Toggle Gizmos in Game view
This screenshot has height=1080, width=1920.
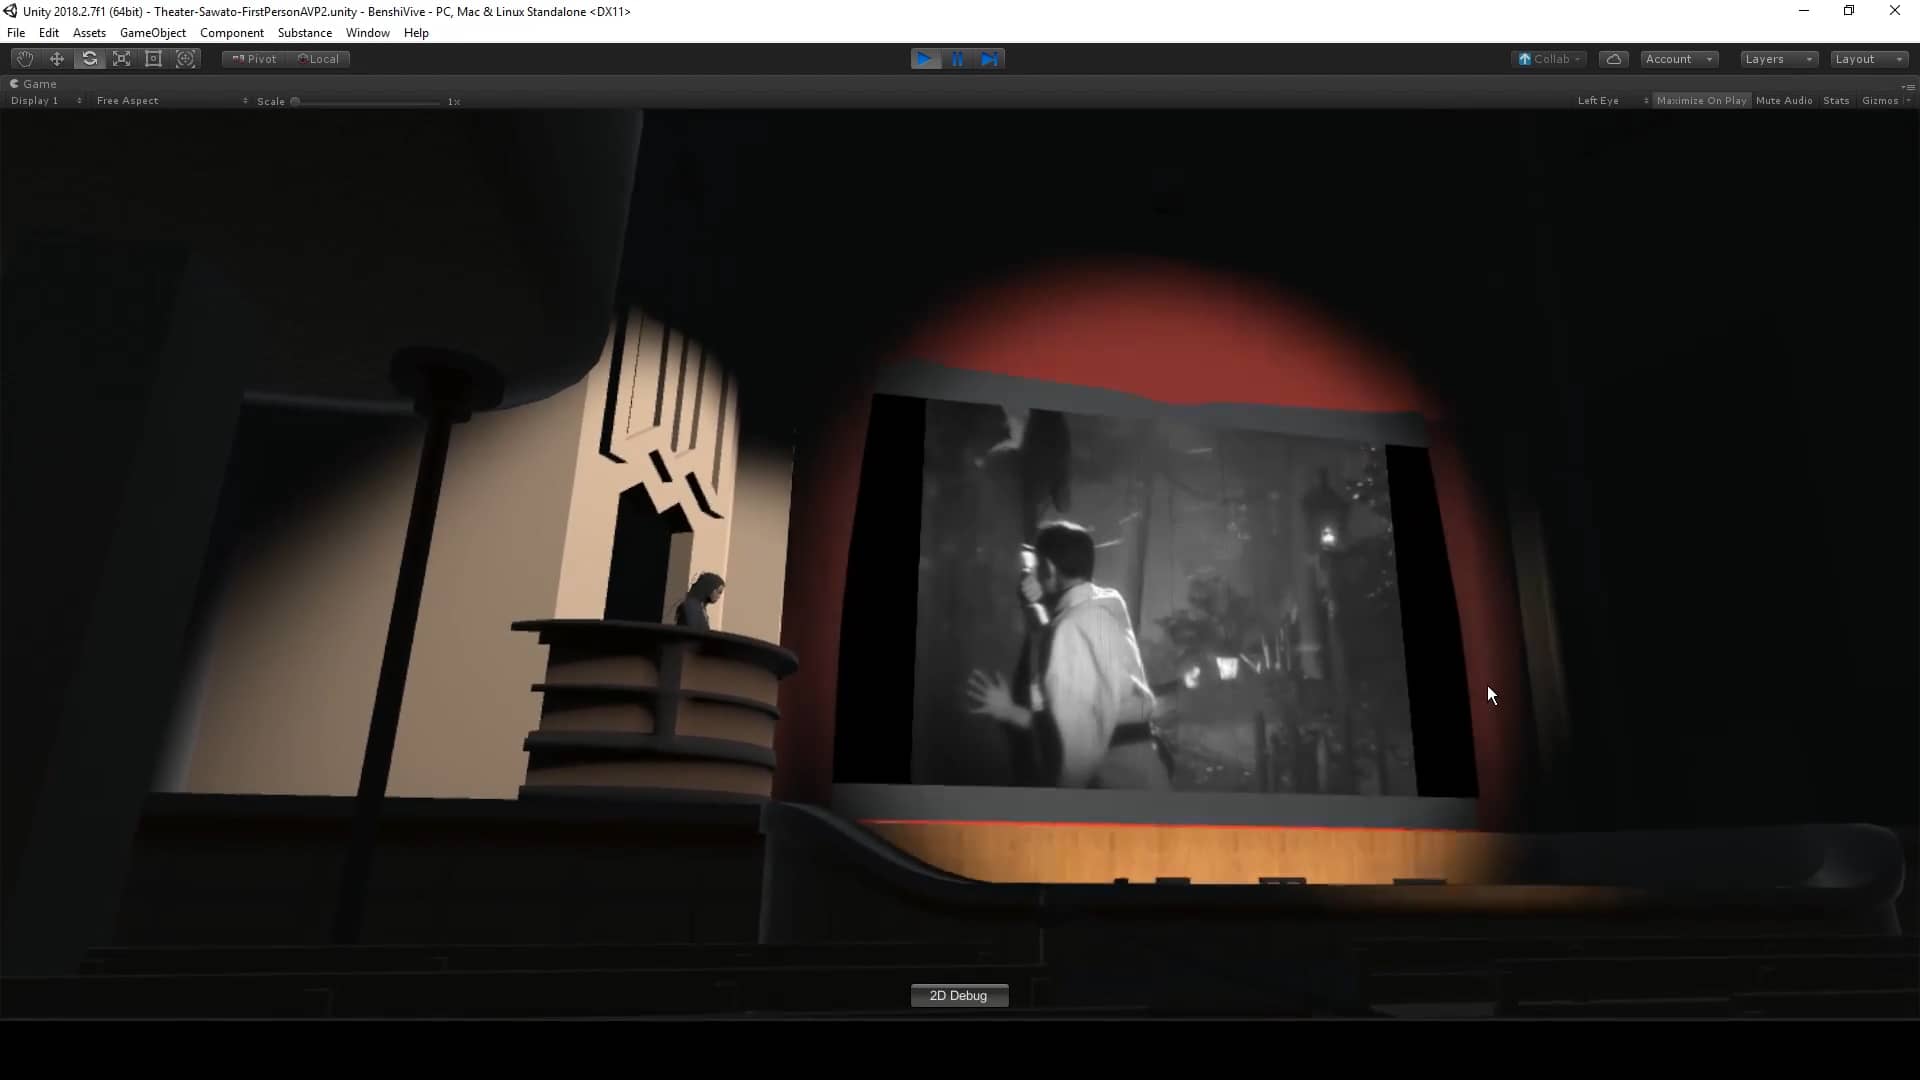[x=1879, y=101]
